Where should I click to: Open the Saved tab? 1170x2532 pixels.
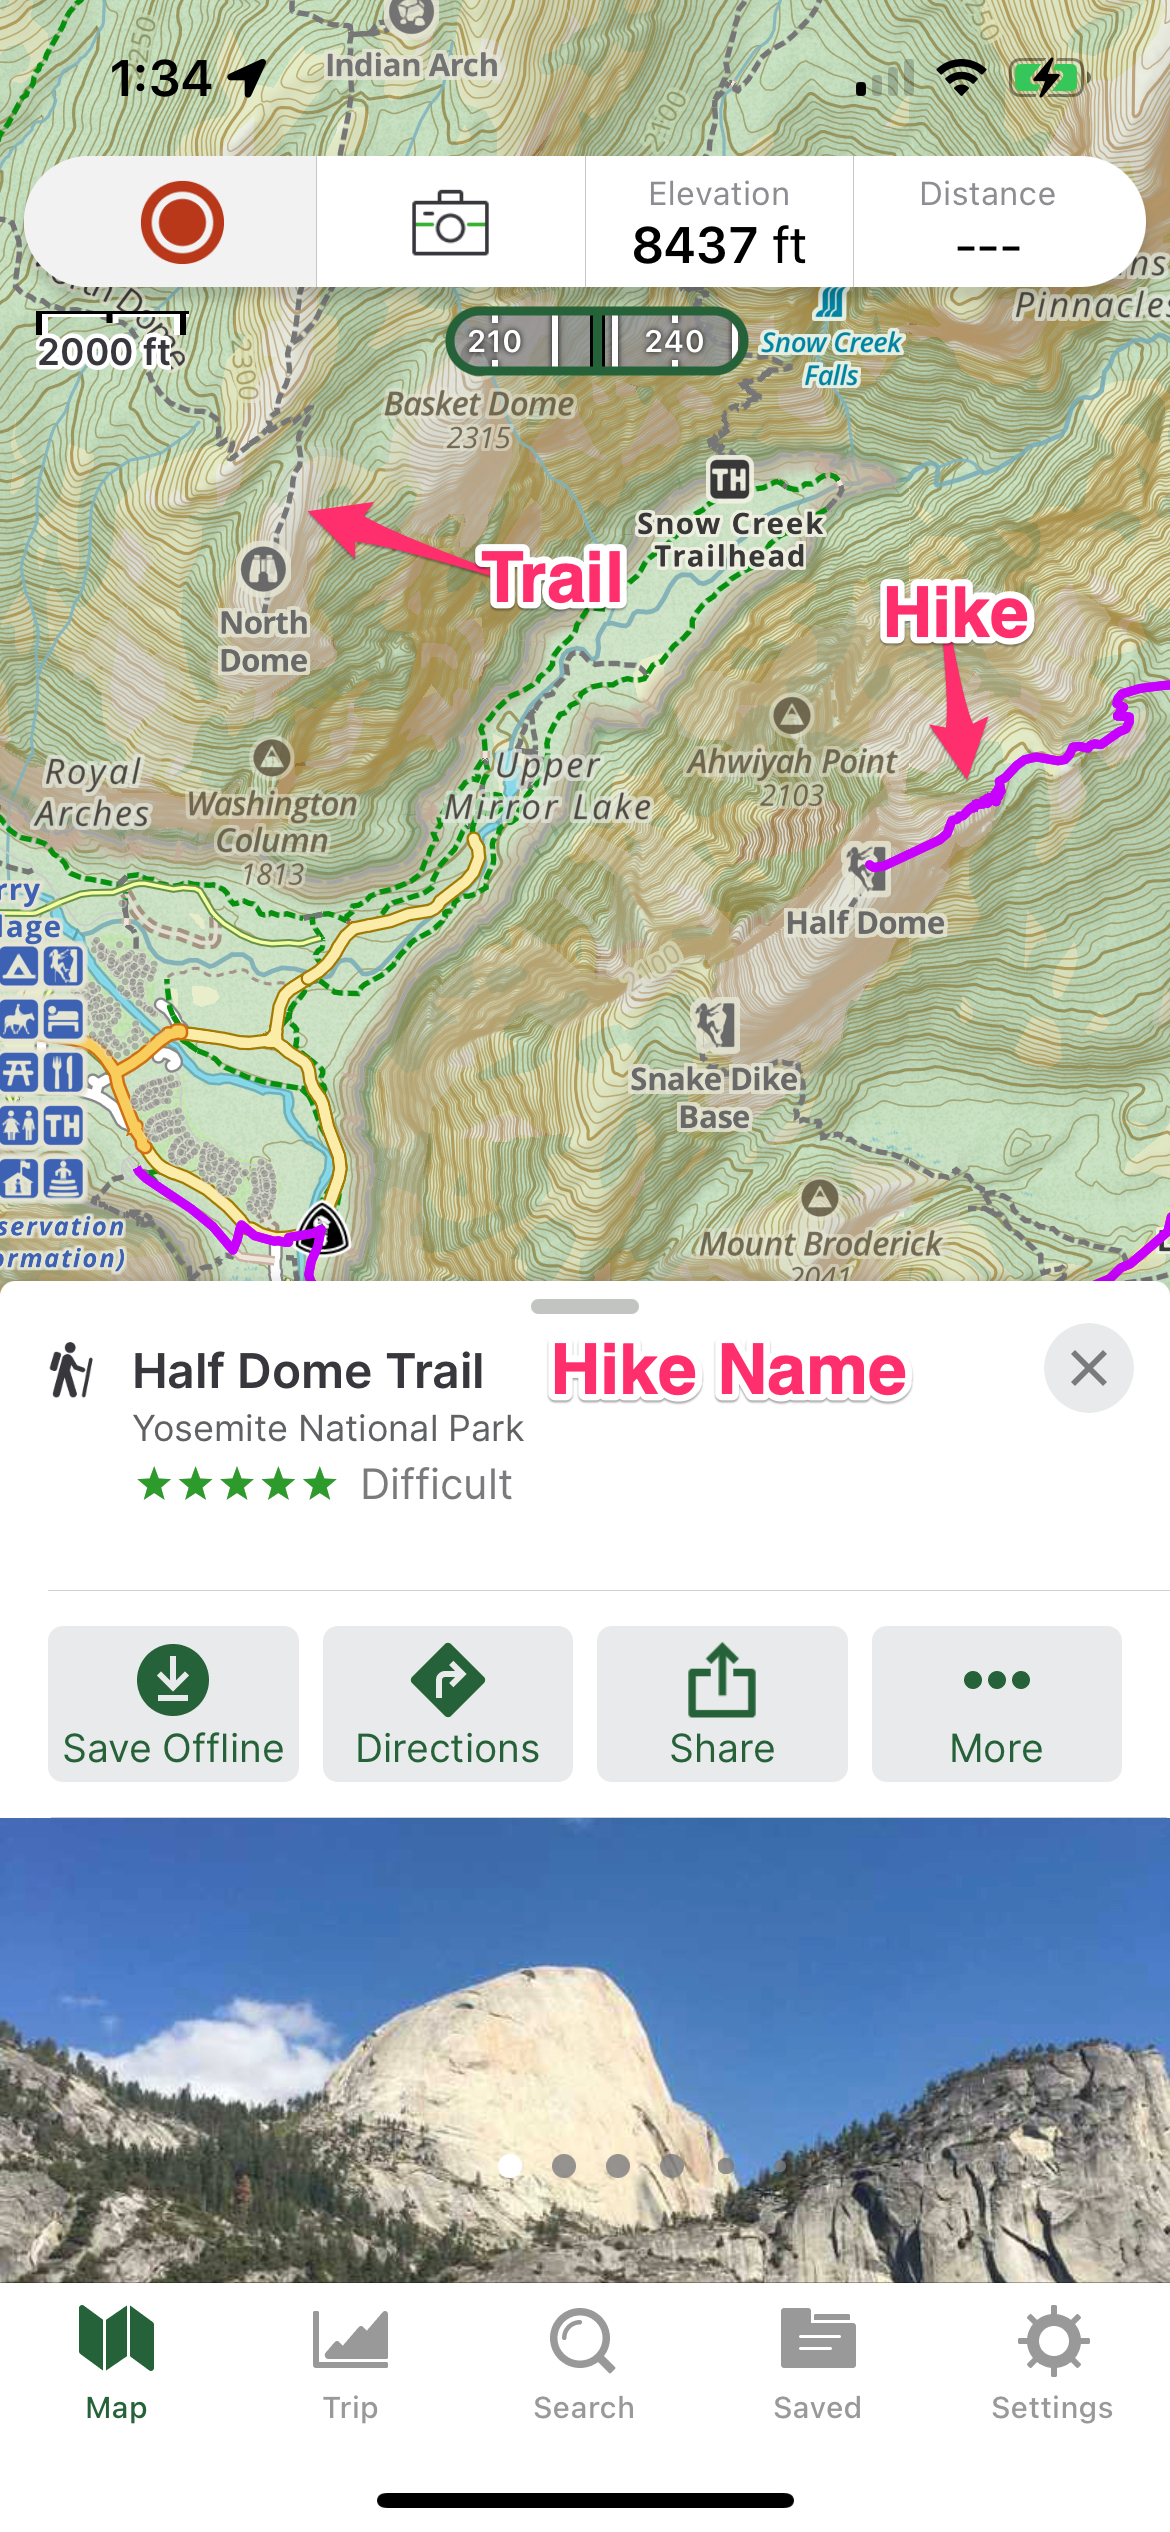pos(818,2364)
